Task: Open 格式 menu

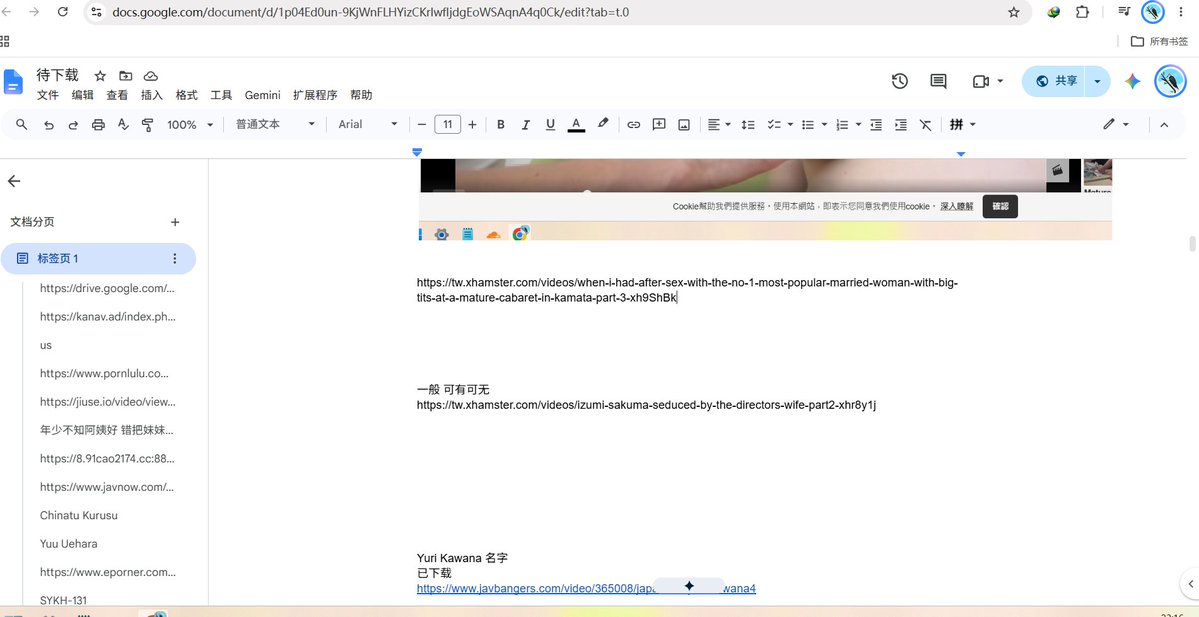Action: 187,96
